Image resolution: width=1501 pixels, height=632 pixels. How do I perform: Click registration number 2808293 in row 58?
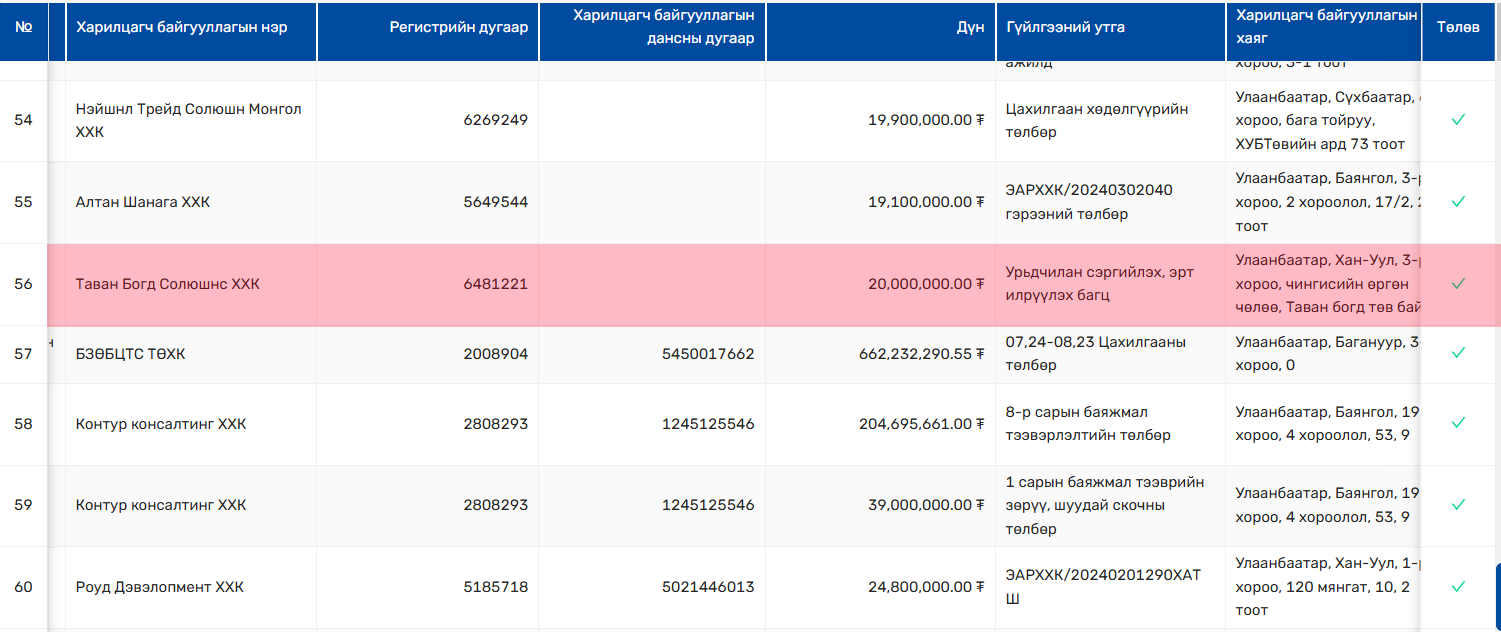tap(495, 424)
